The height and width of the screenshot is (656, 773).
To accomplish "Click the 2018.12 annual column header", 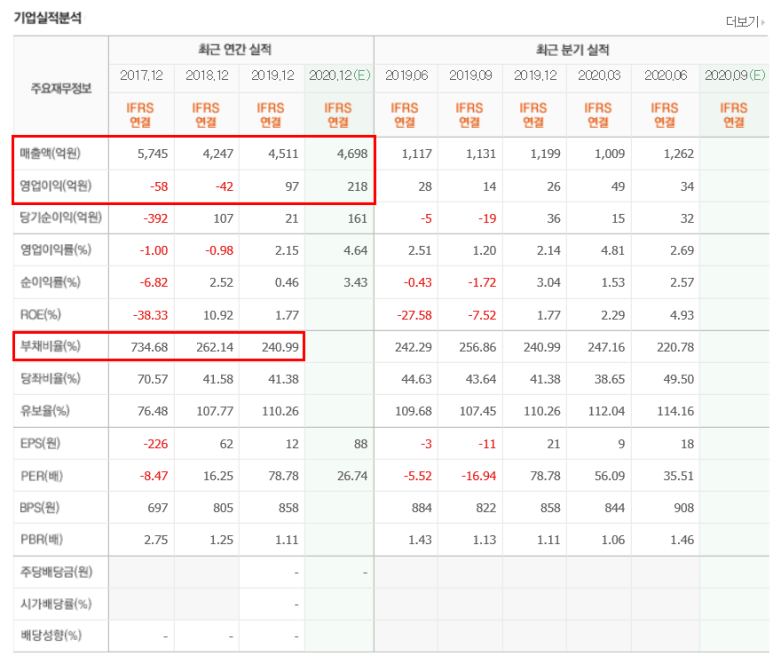I will click(207, 75).
